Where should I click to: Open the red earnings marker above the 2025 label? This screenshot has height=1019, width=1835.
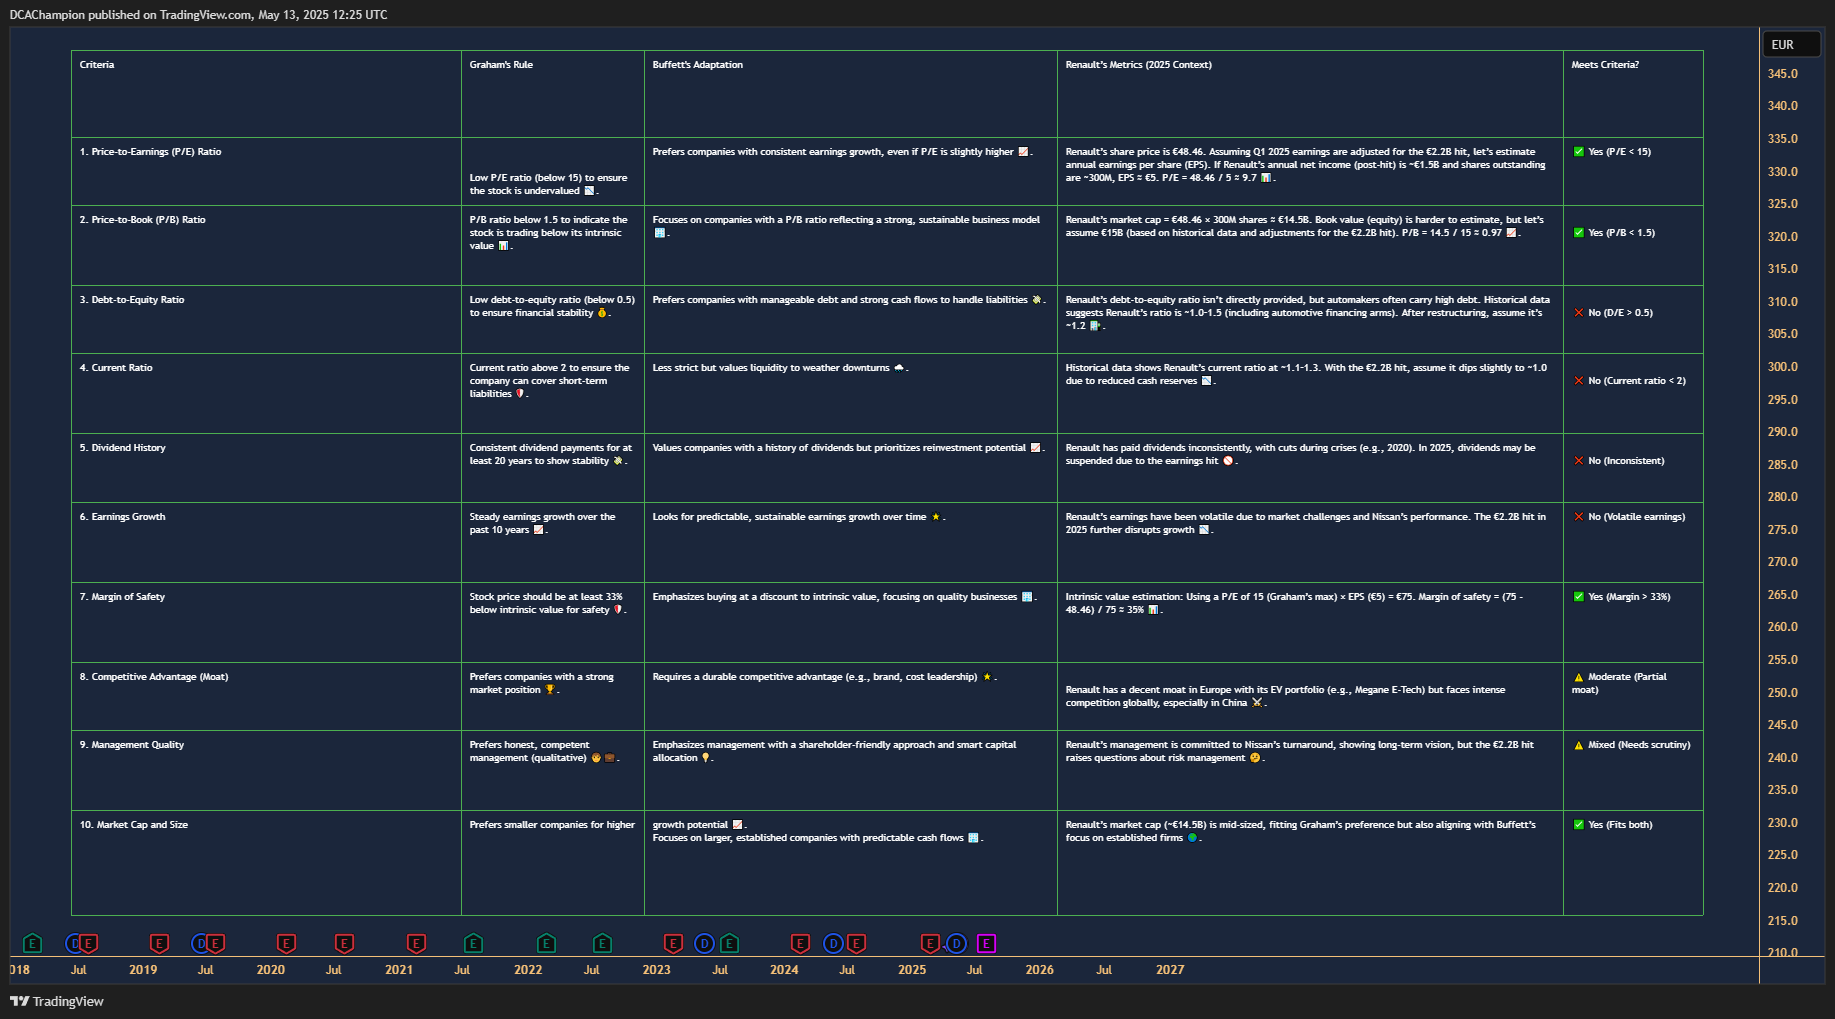click(930, 943)
